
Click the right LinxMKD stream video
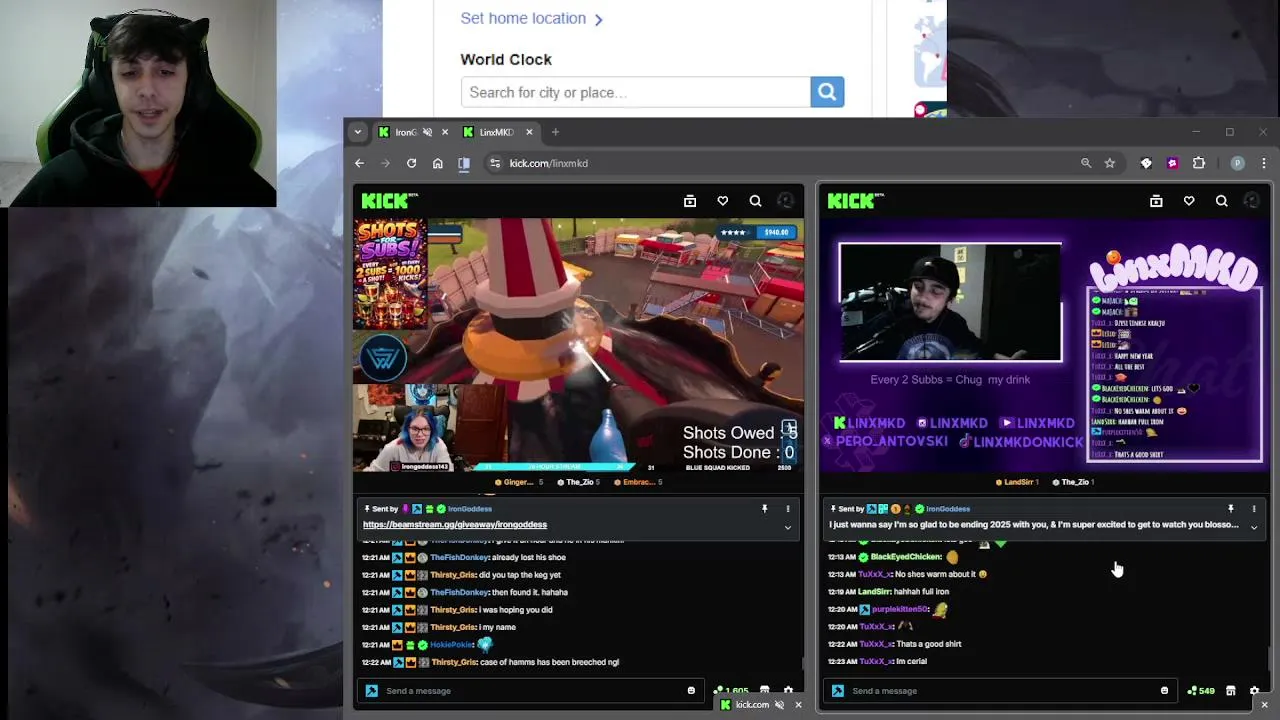point(1044,344)
